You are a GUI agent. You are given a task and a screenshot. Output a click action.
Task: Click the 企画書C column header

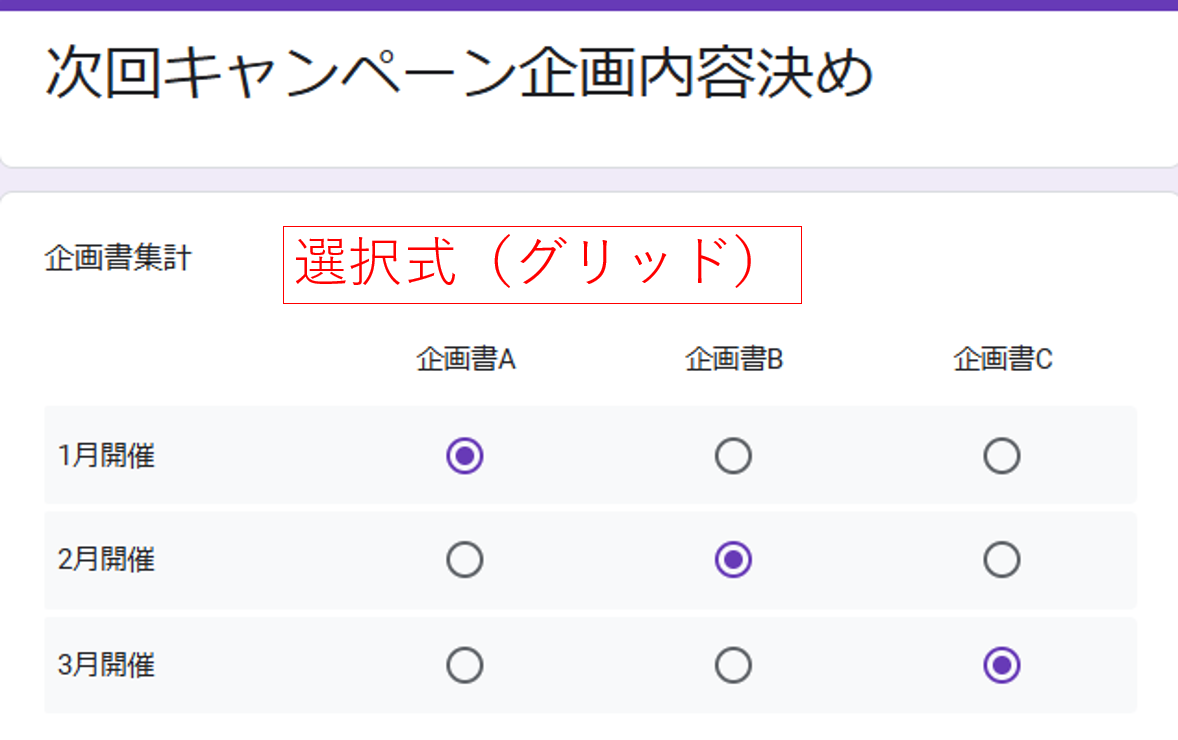click(x=1003, y=359)
